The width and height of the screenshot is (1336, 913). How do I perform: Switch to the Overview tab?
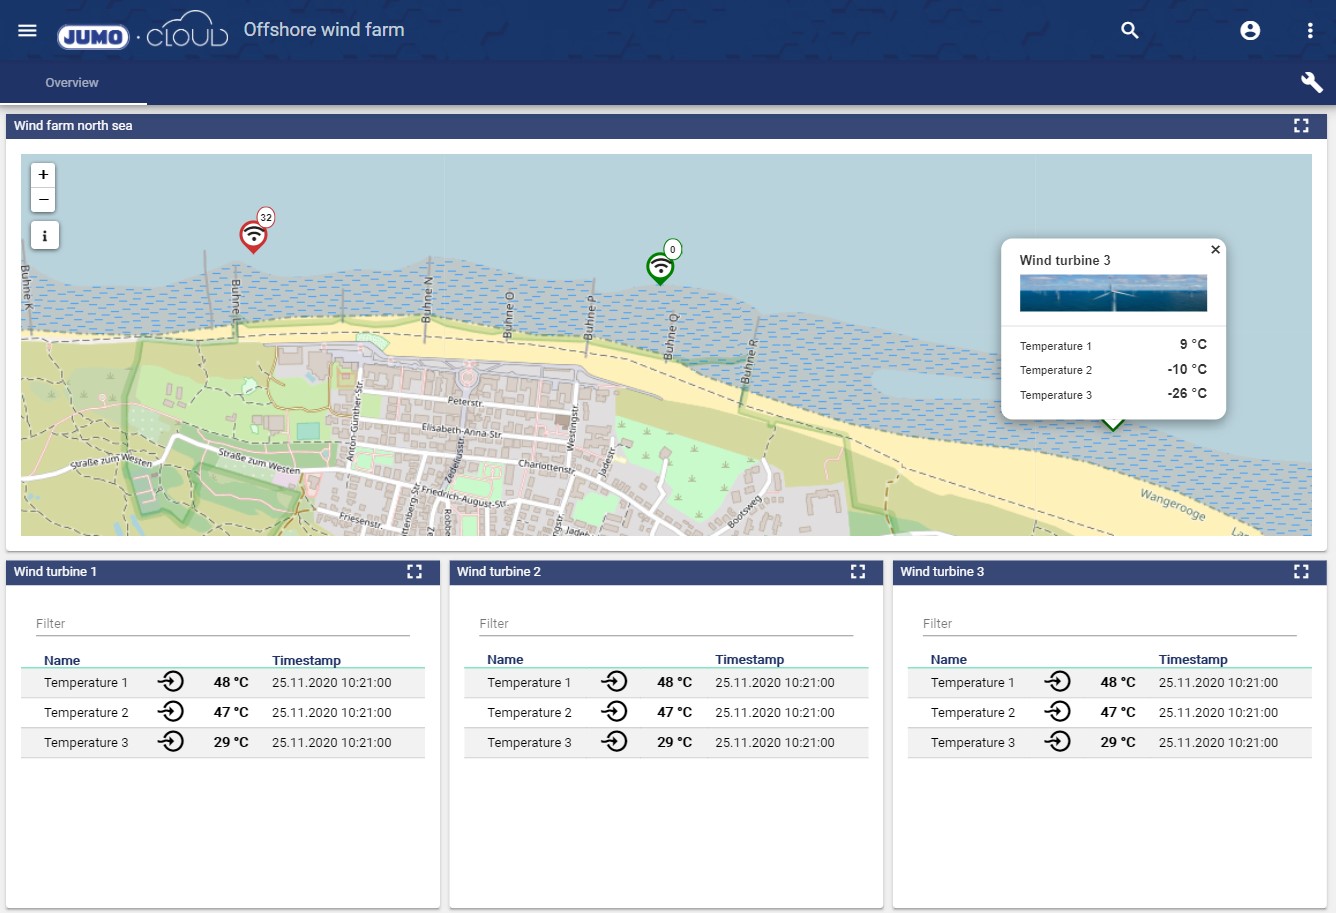72,82
